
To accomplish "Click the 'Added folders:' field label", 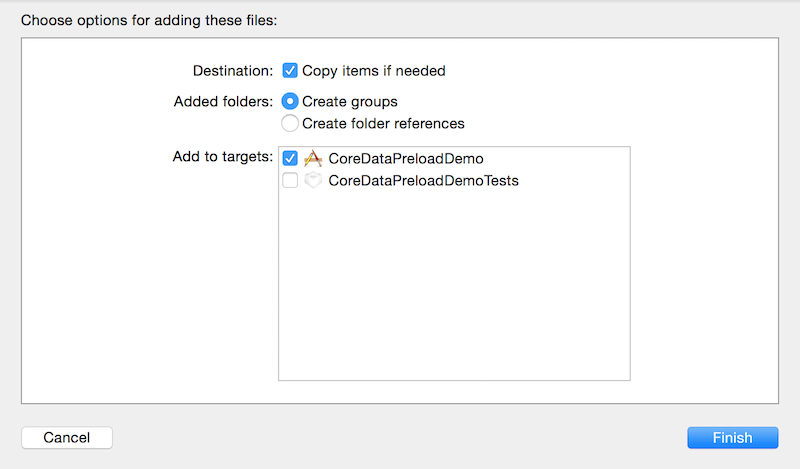I will pyautogui.click(x=223, y=101).
